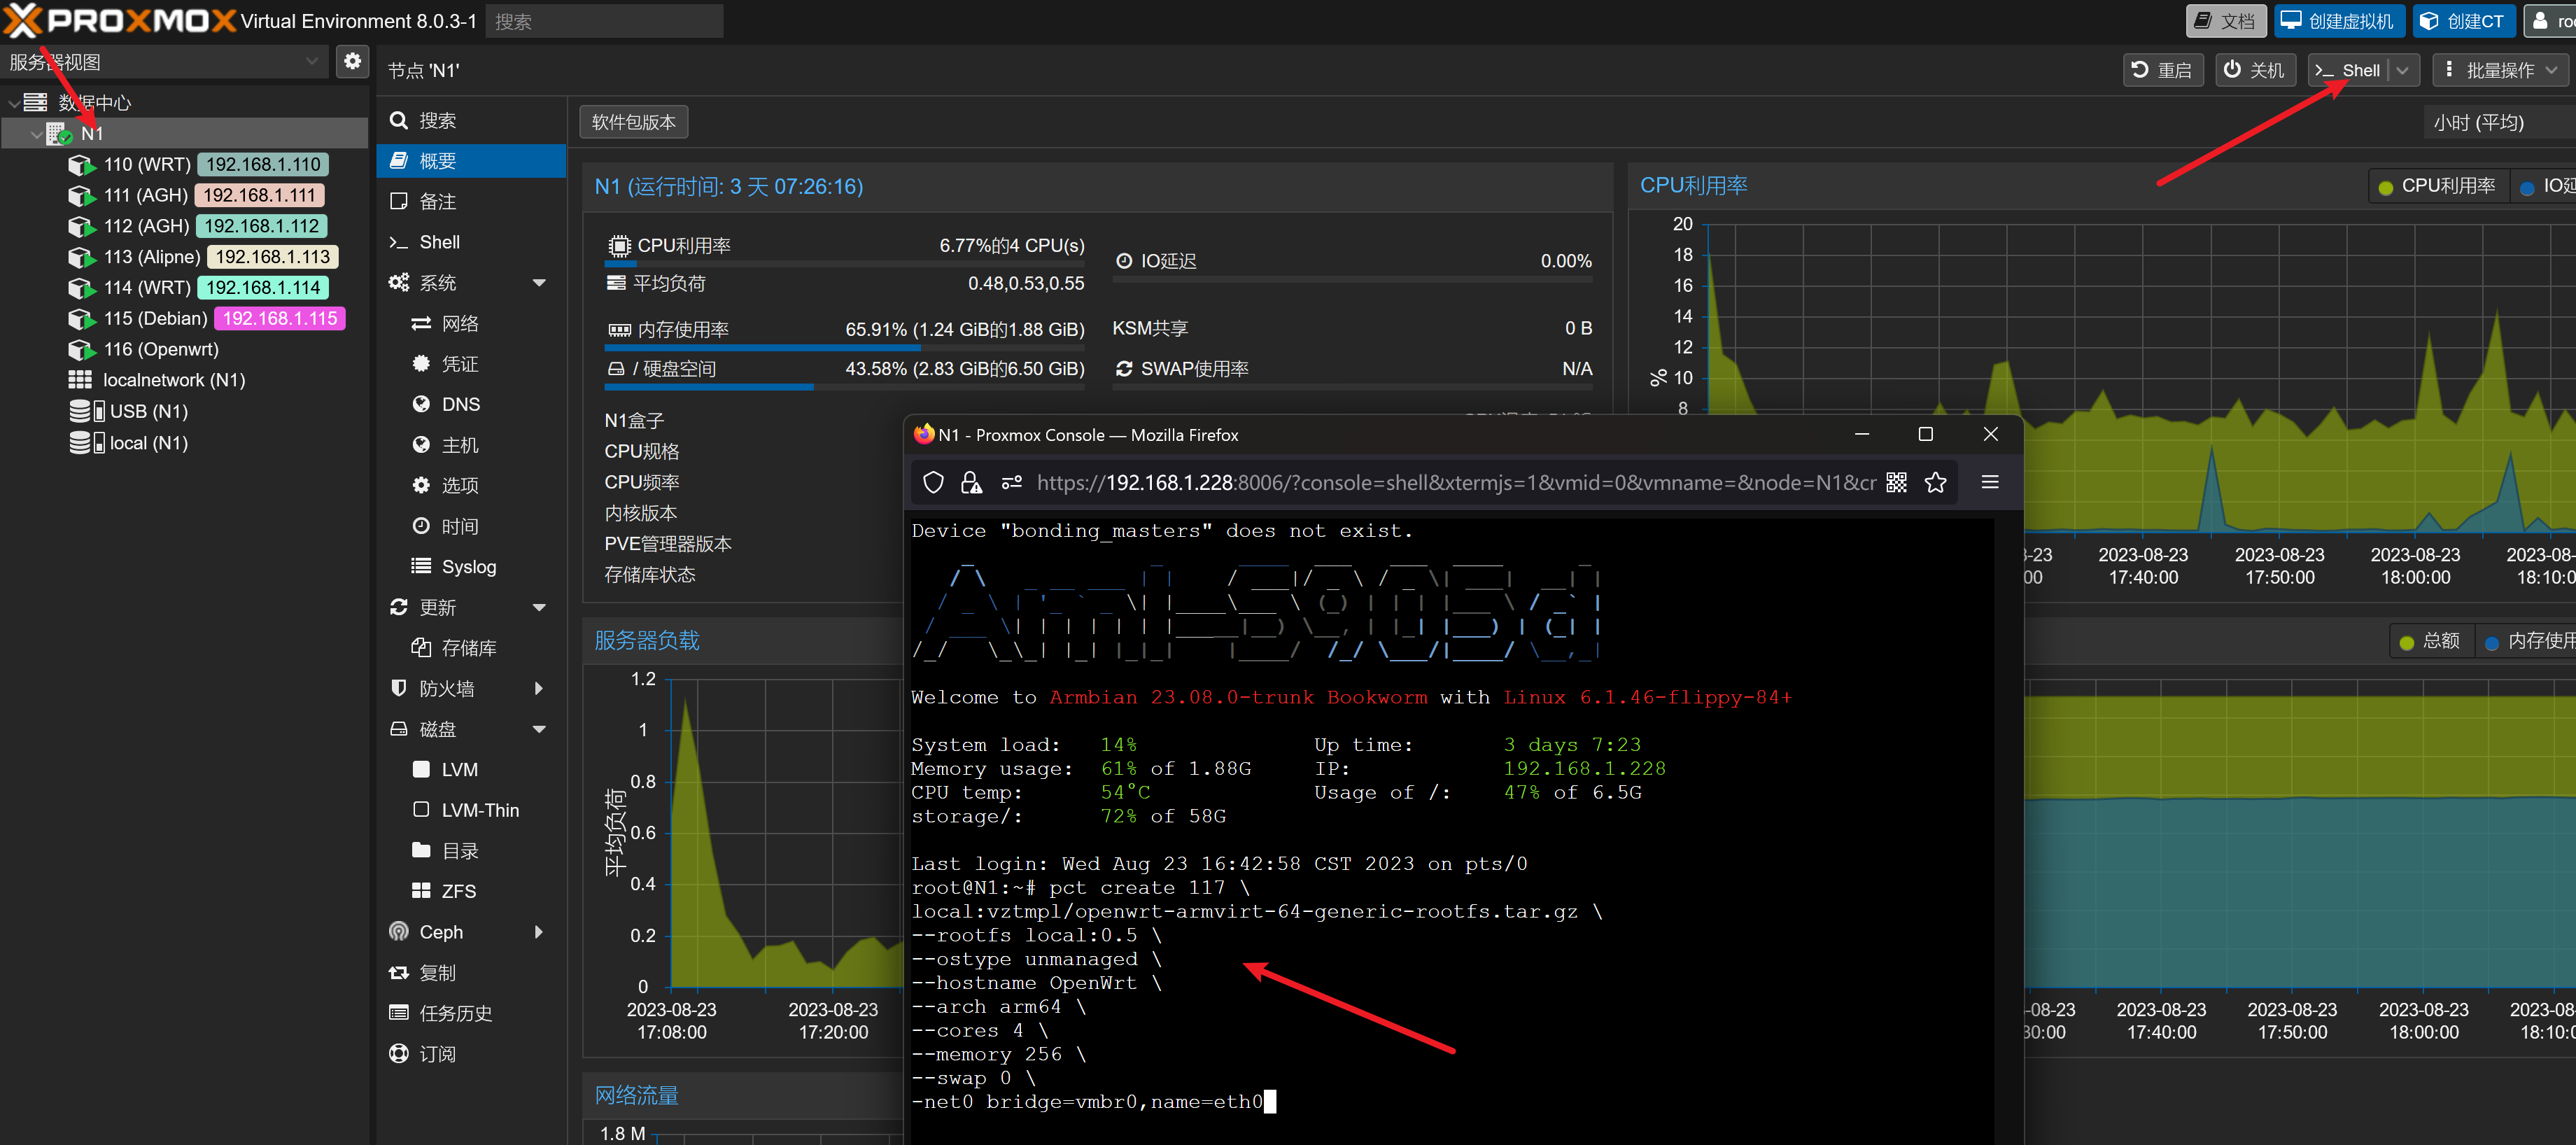2576x1145 pixels.
Task: Click the shield tracking protection icon
Action: tap(933, 483)
